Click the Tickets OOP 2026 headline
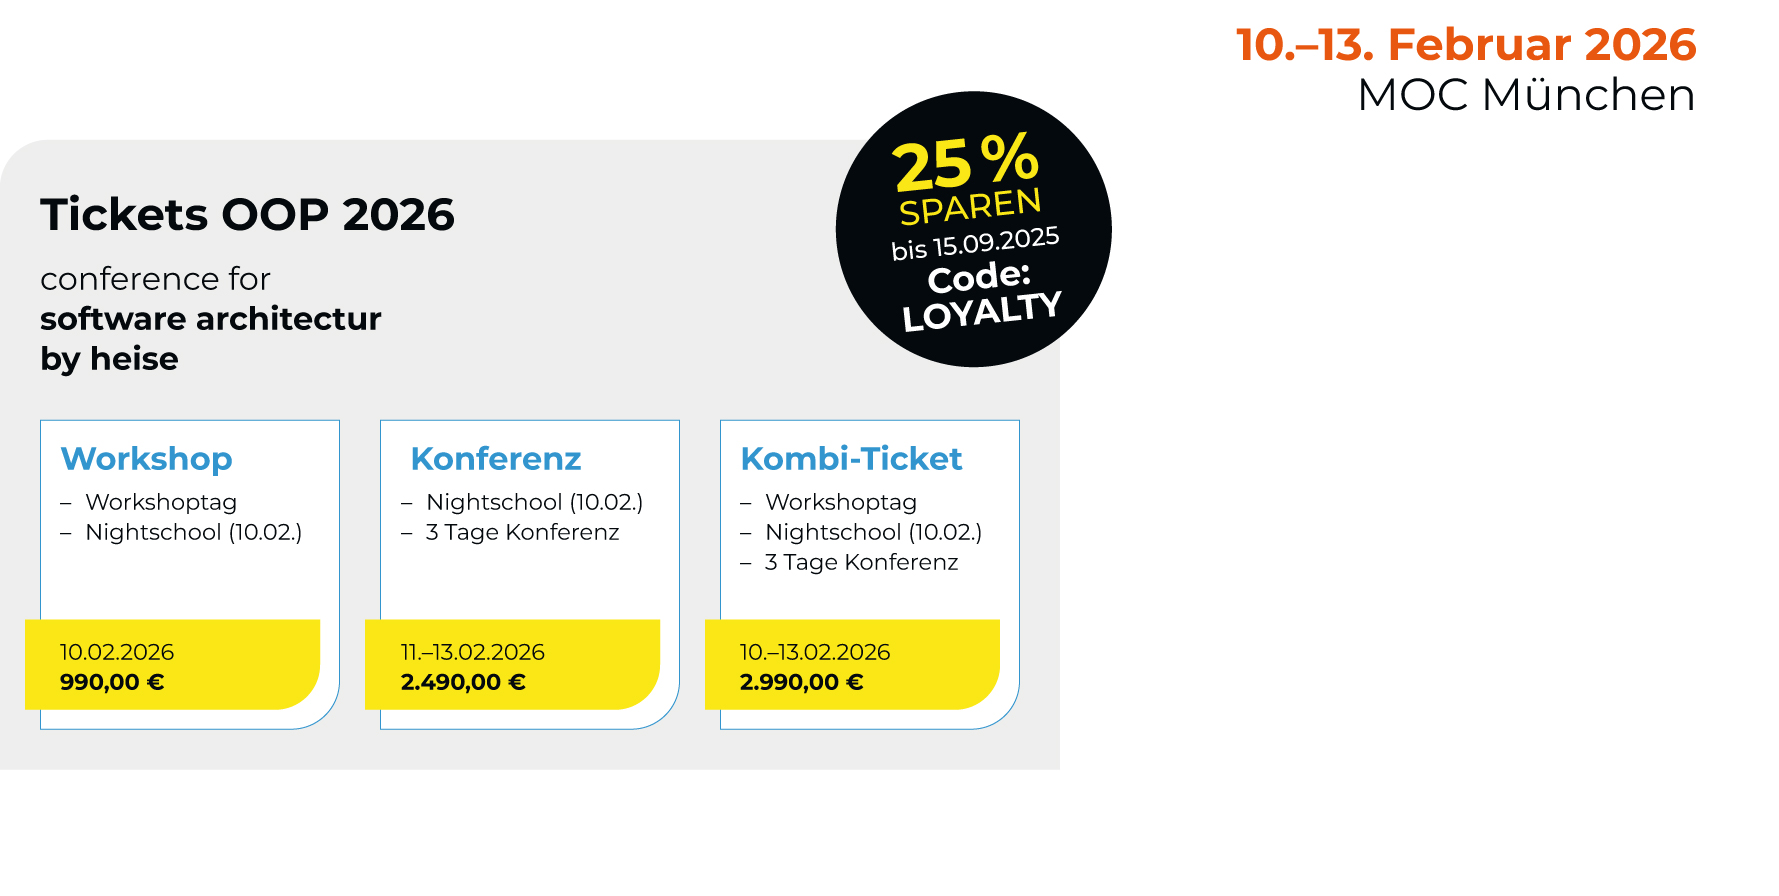This screenshot has width=1779, height=896. pyautogui.click(x=247, y=214)
